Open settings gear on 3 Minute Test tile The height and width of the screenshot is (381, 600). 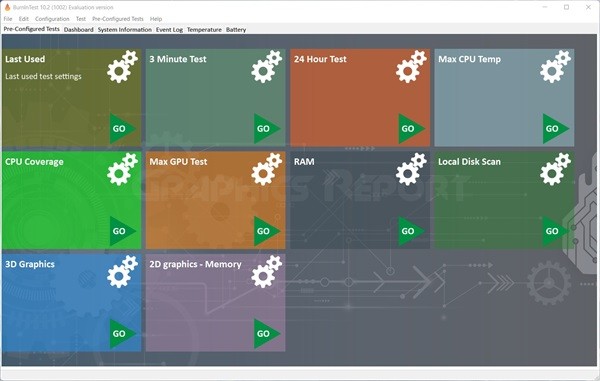pyautogui.click(x=267, y=67)
